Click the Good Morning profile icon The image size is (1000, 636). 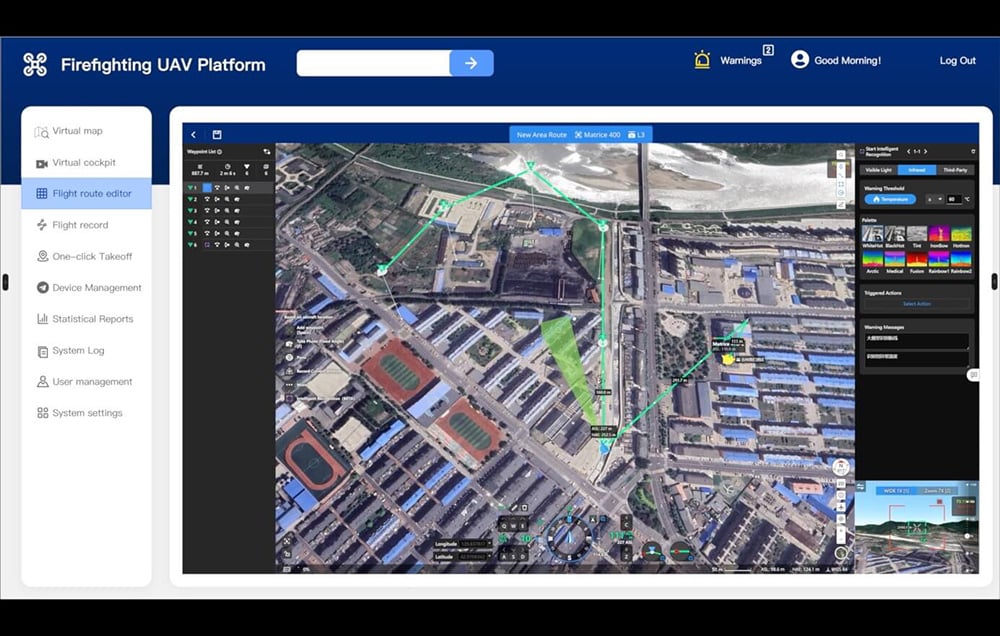[x=798, y=58]
